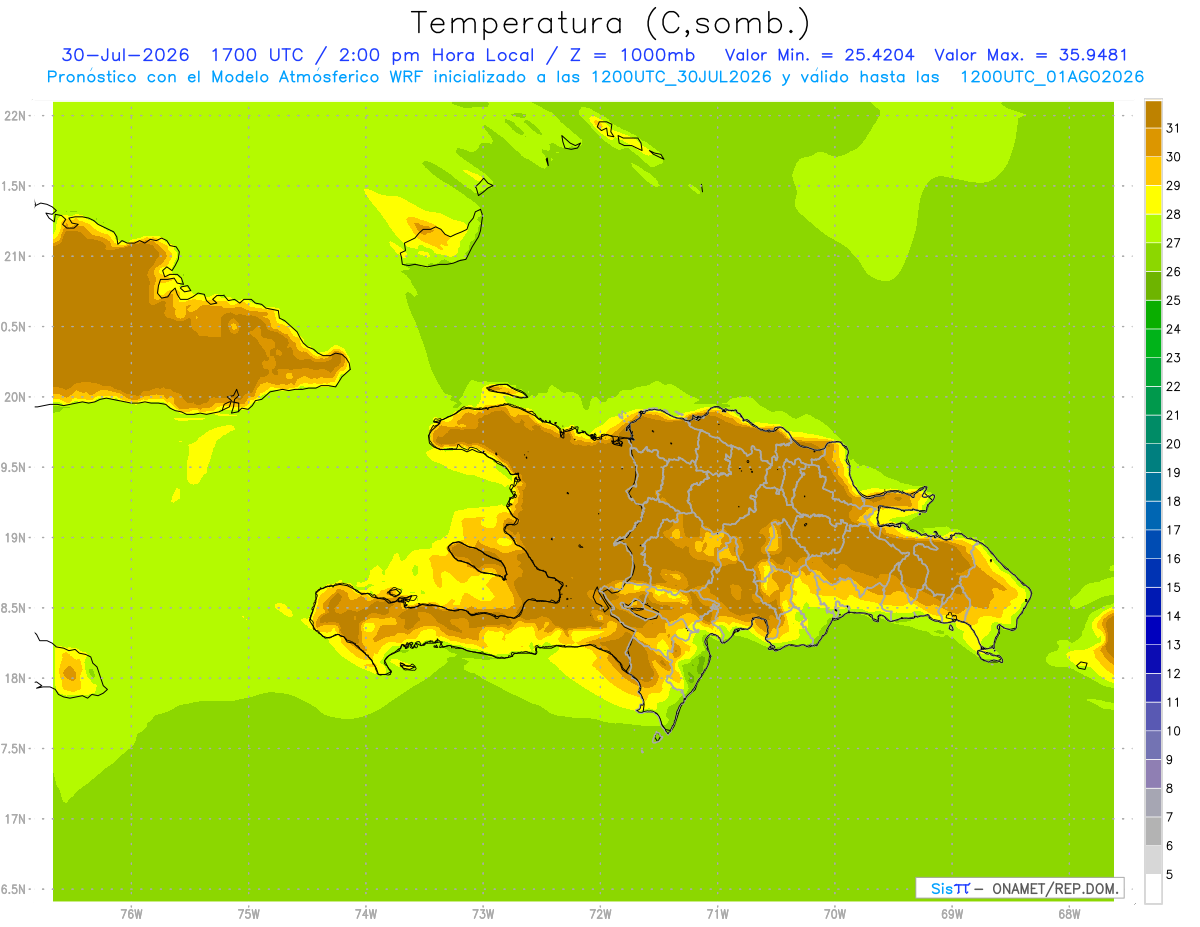Viewport: 1200px width, 927px height.
Task: Click the '10' colorbar value label
Action: pos(1173,731)
